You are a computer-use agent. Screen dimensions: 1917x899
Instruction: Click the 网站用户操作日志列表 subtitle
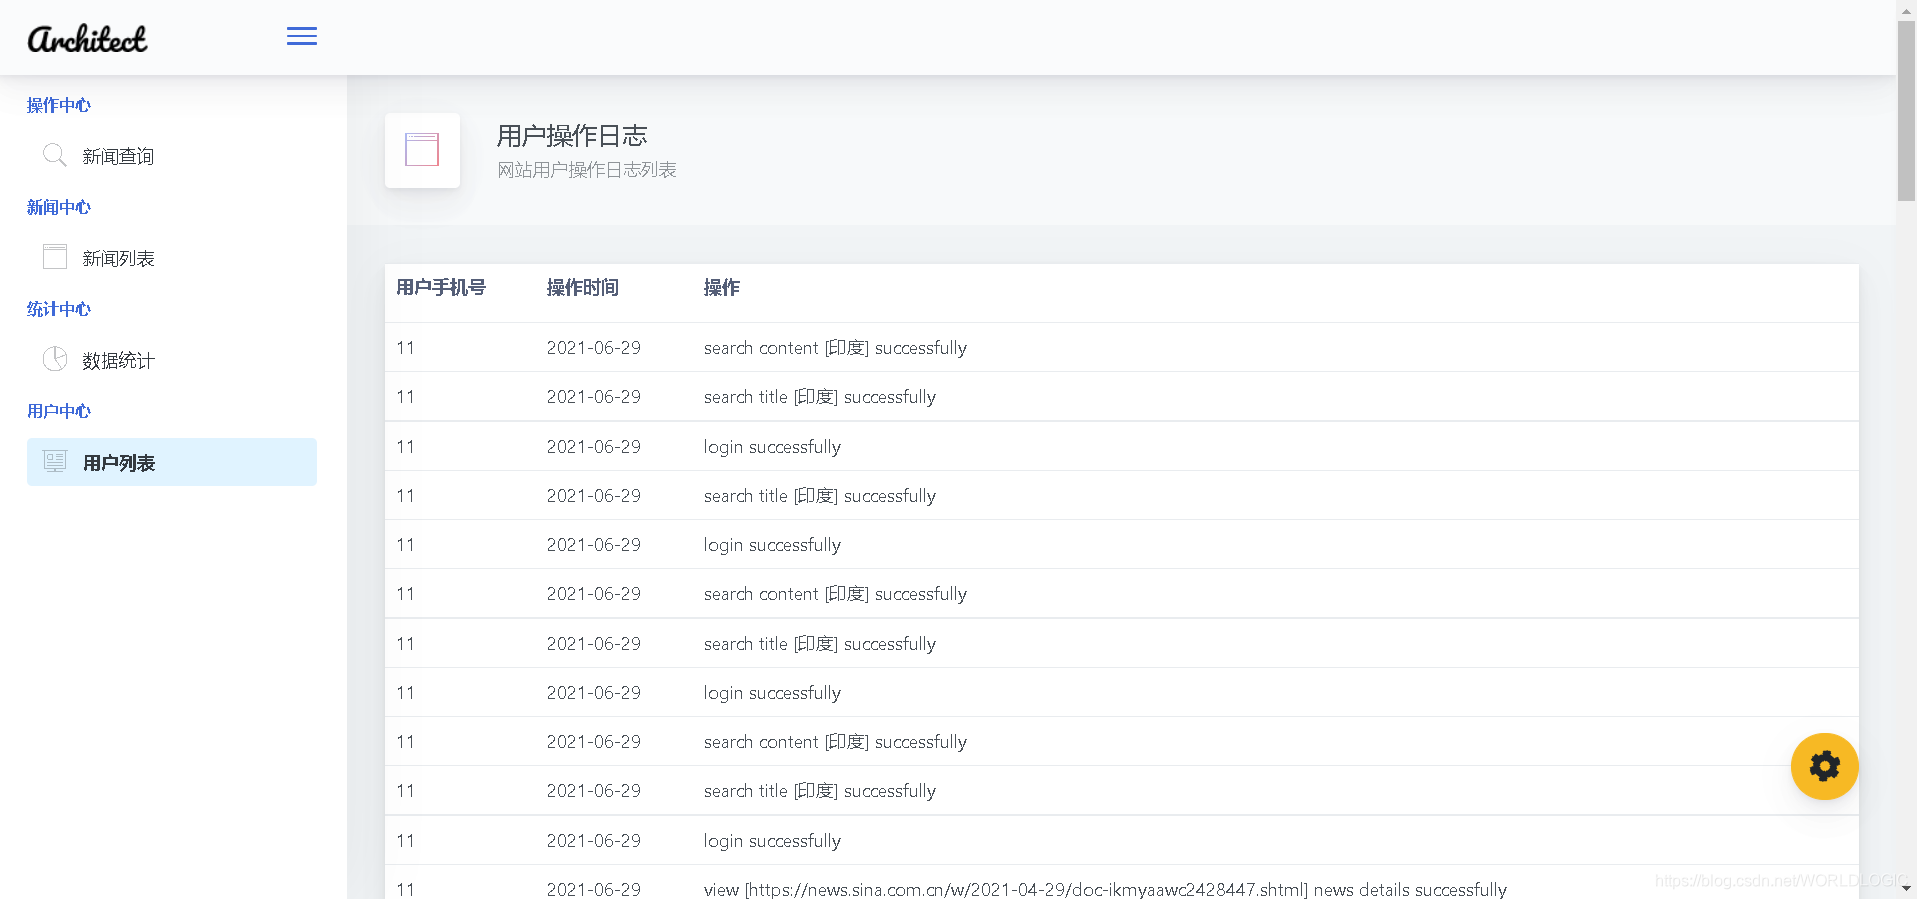(x=587, y=170)
